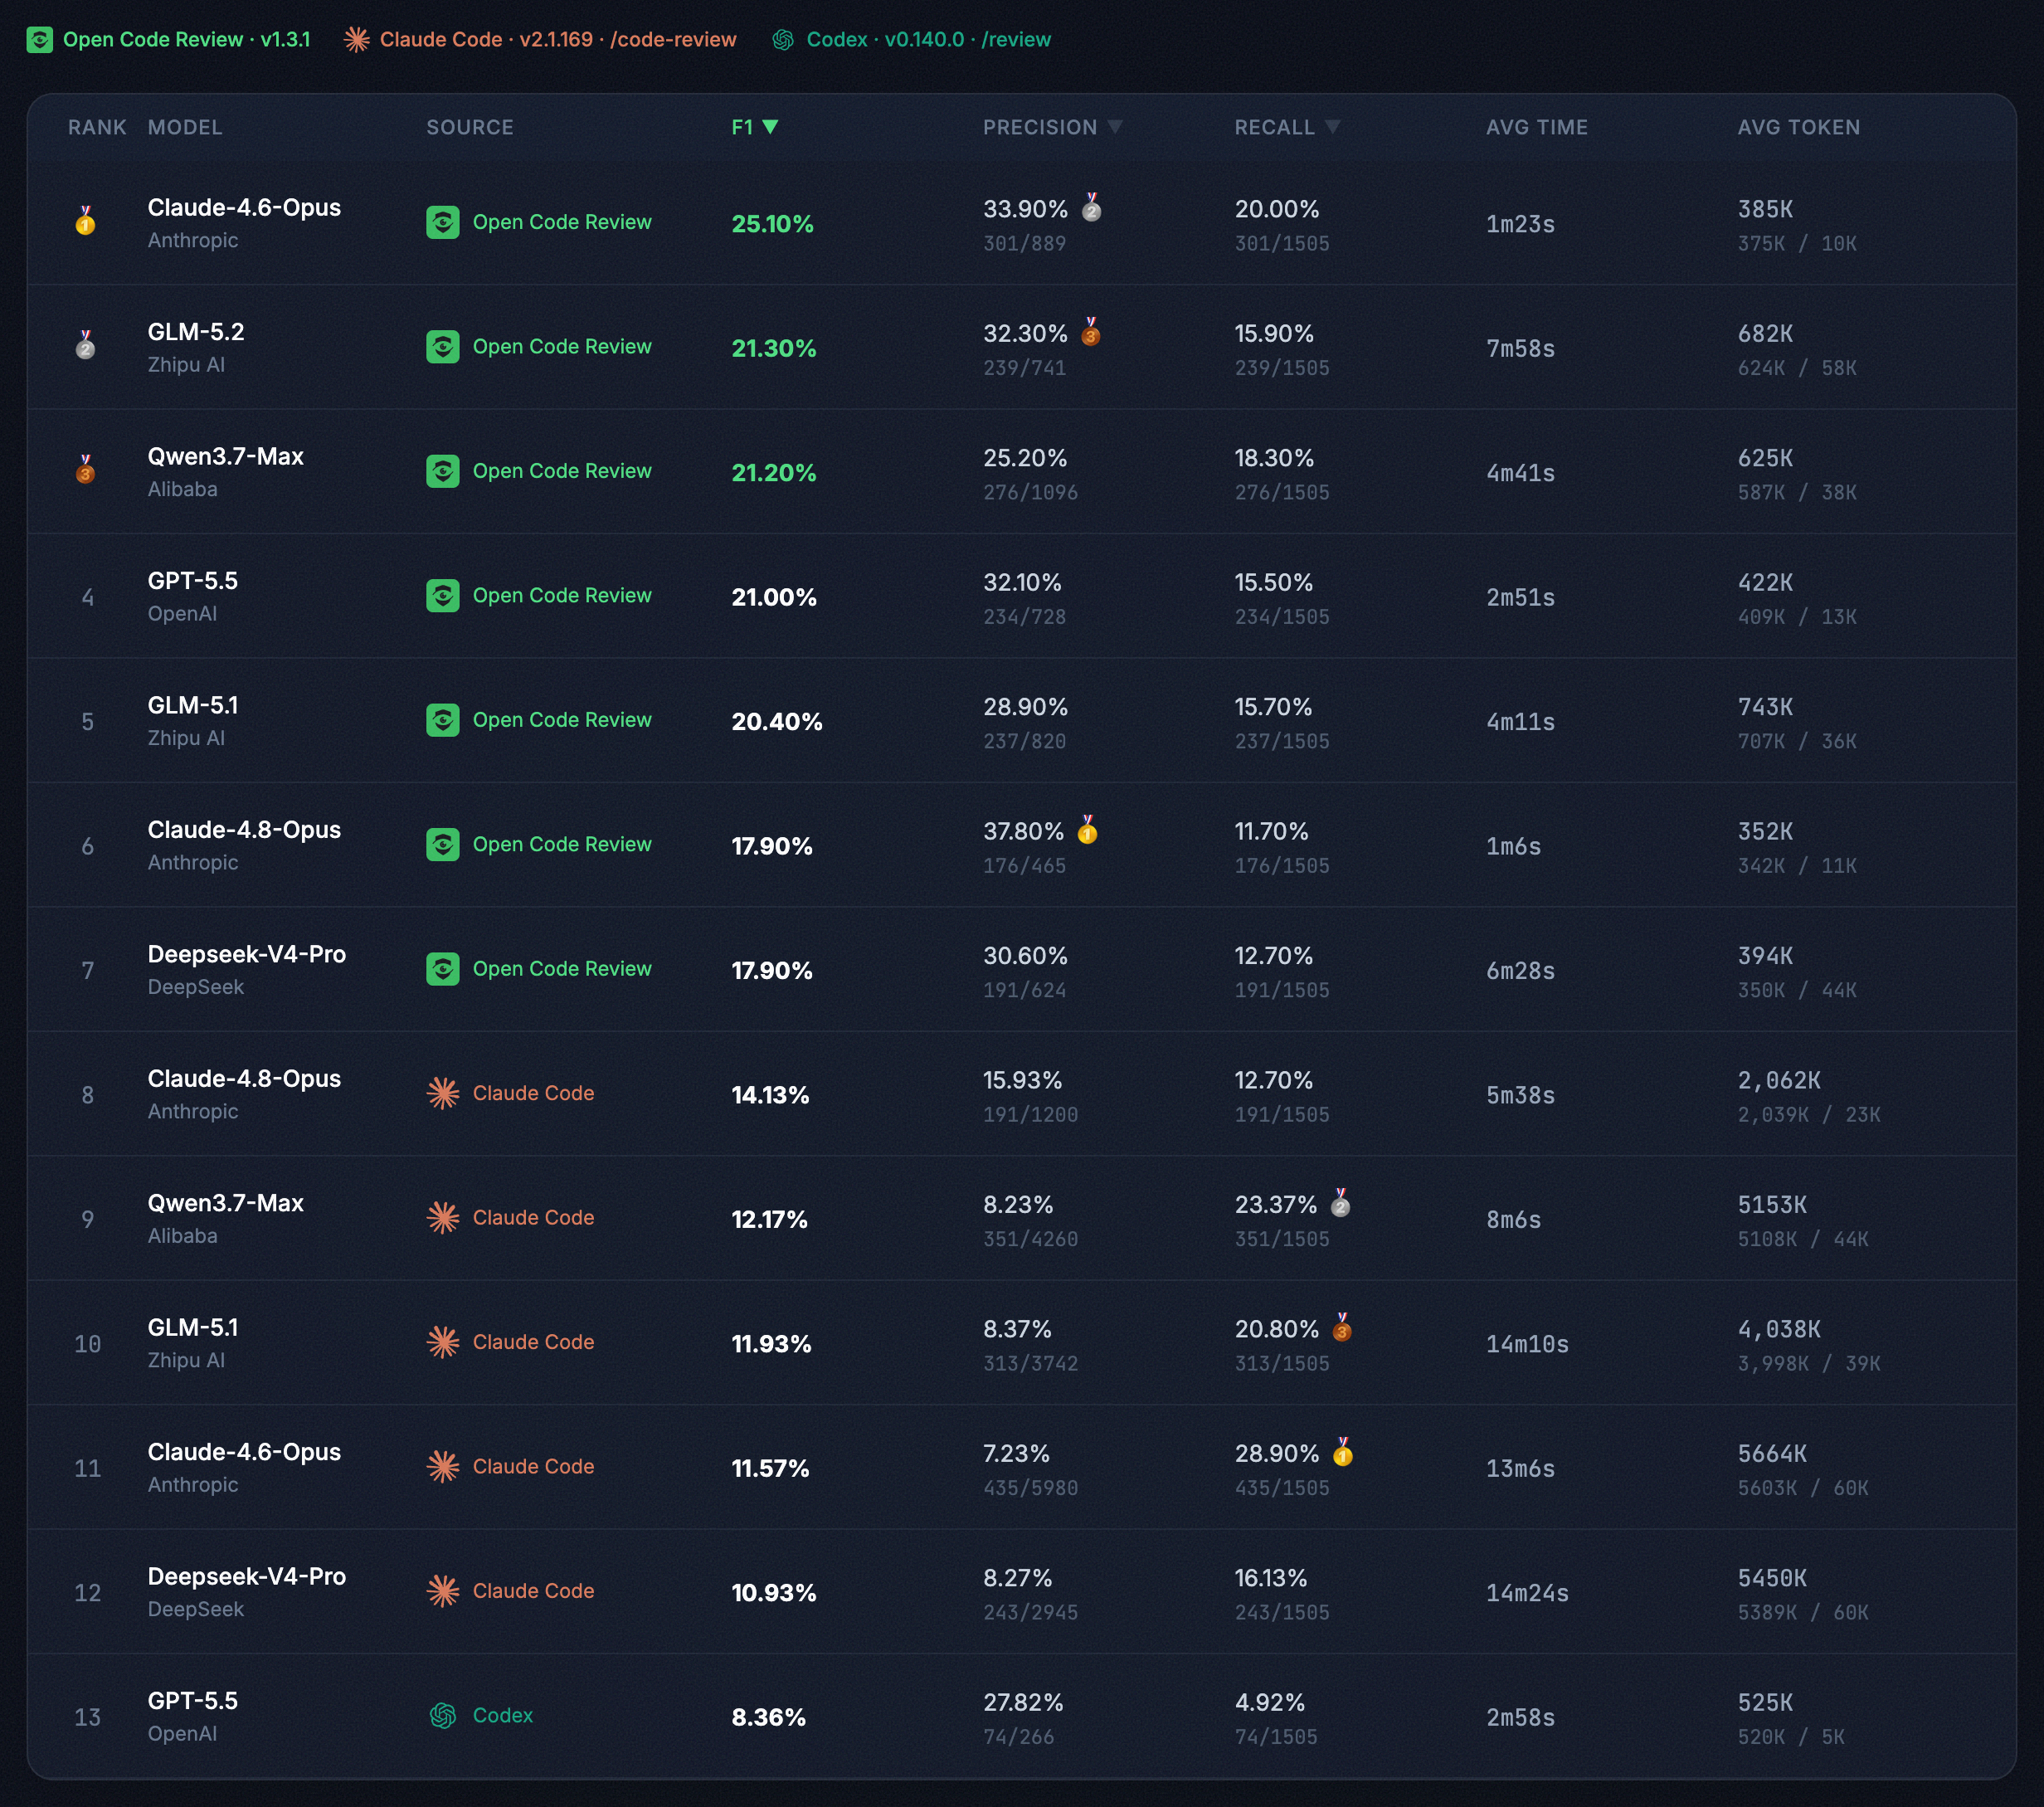Click the recall value '18.30%'
The width and height of the screenshot is (2044, 1807).
click(x=1274, y=458)
